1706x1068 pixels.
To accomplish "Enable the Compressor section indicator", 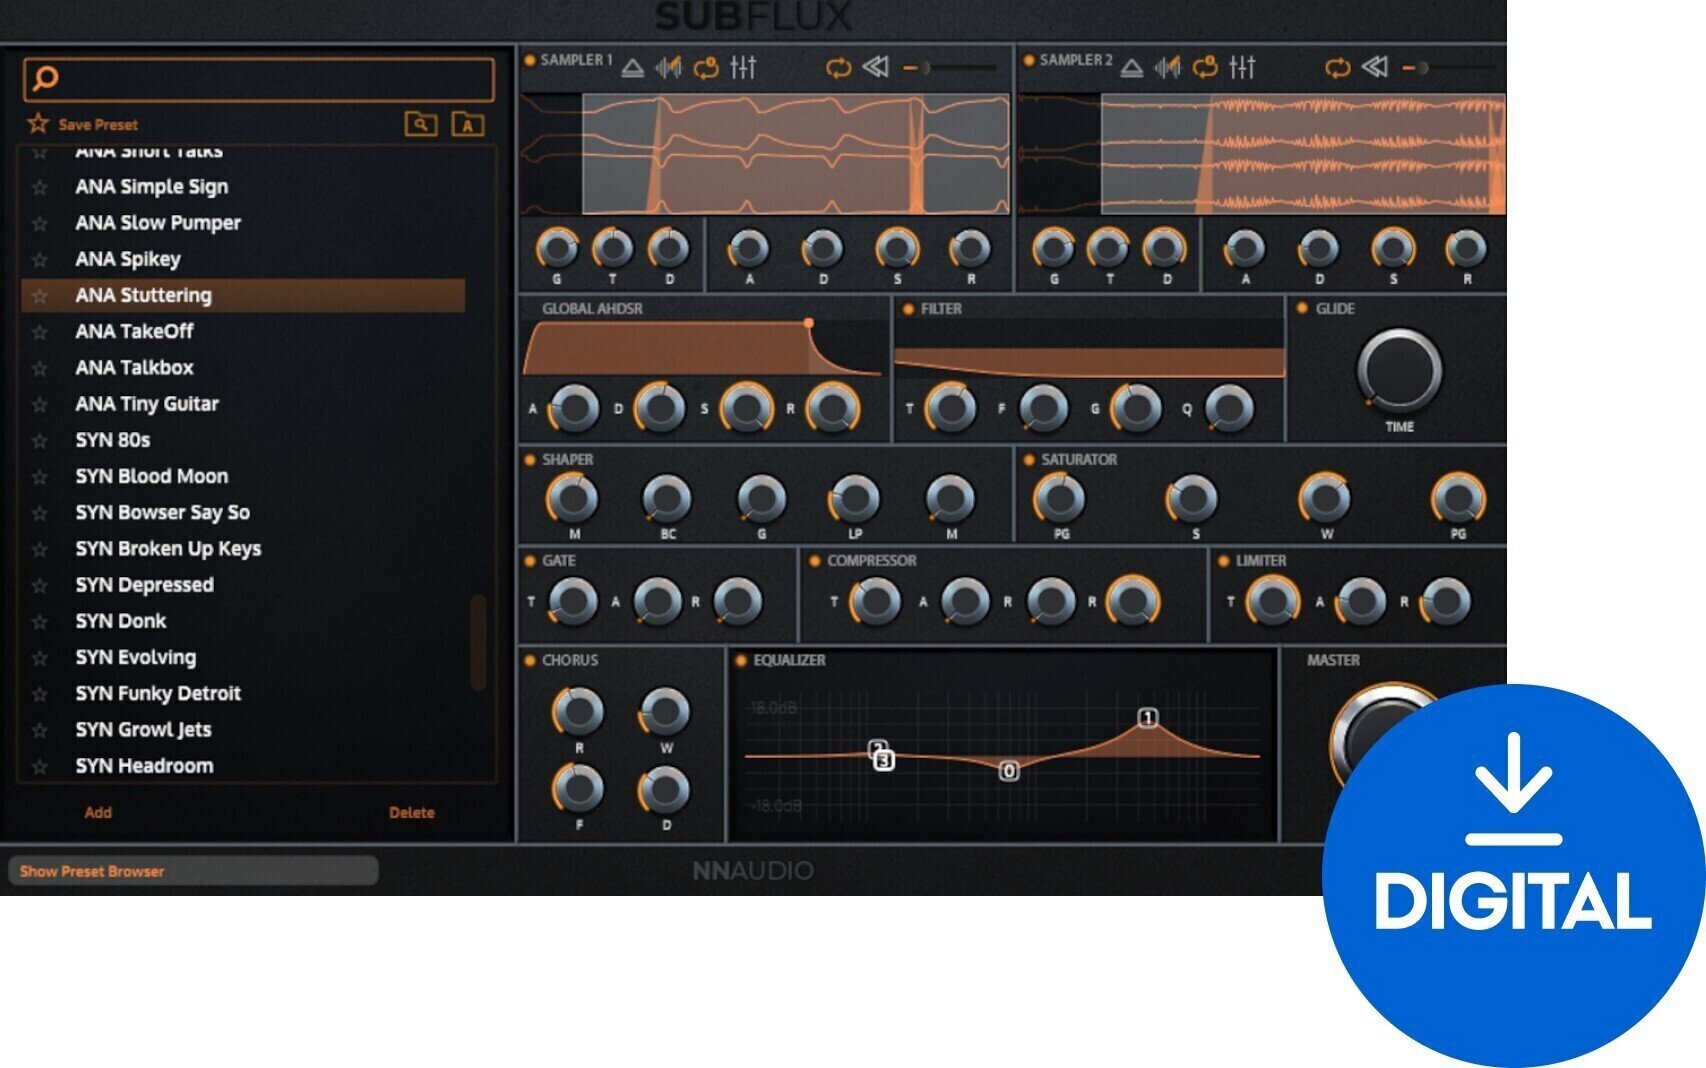I will (x=815, y=560).
